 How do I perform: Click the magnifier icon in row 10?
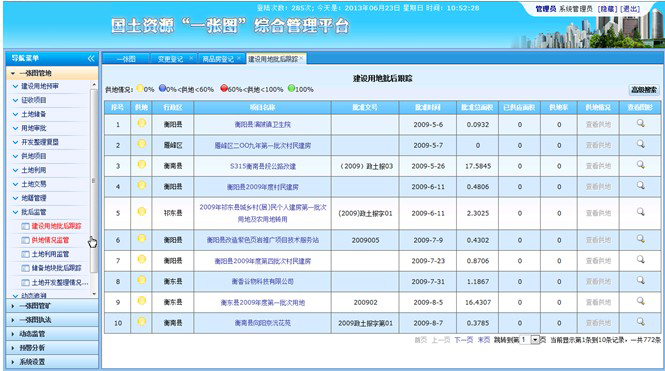point(640,322)
